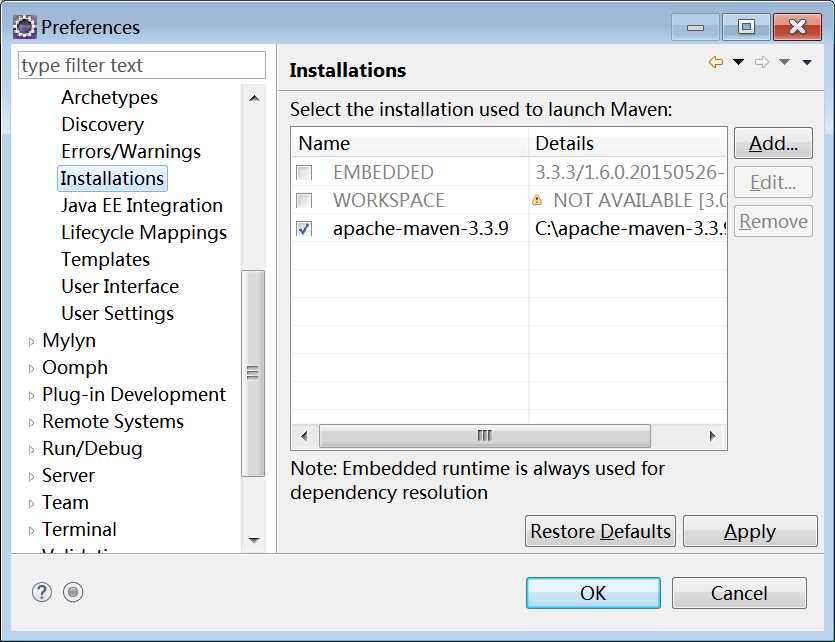Image resolution: width=835 pixels, height=642 pixels.
Task: Click the tree vertical scrollbar thumb
Action: click(x=253, y=374)
